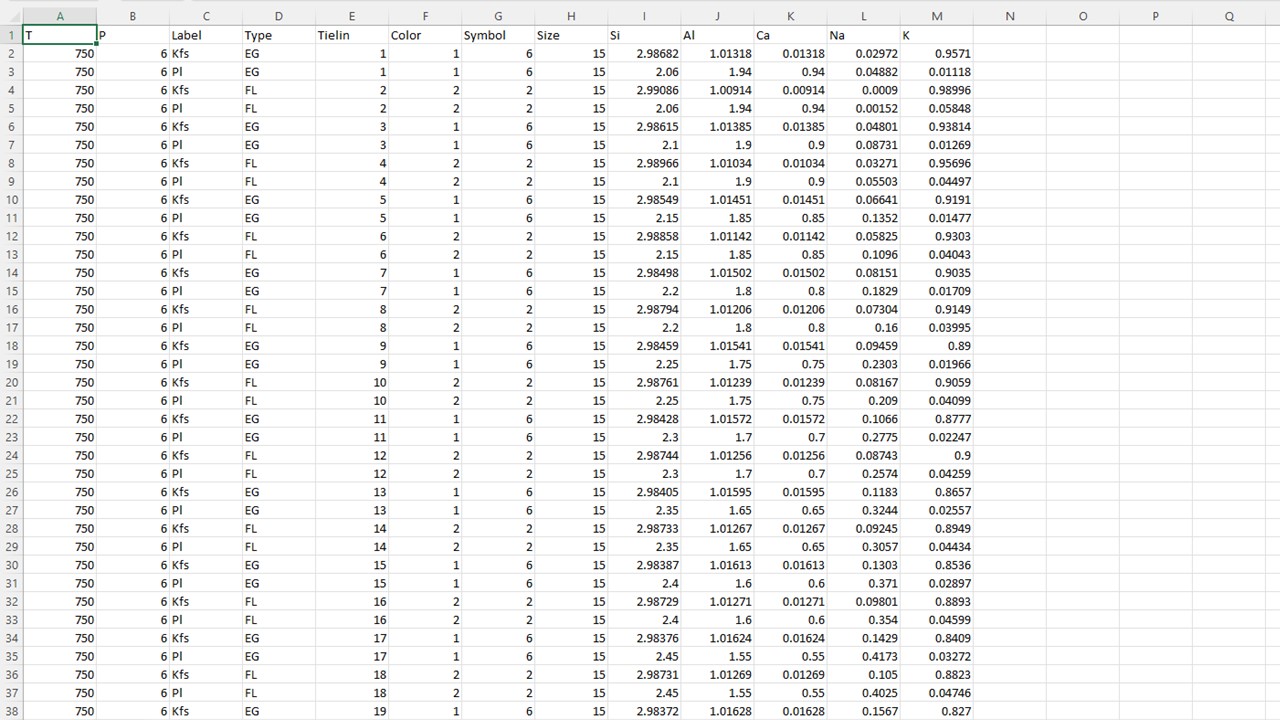Viewport: 1280px width, 720px height.
Task: Select the cell with value 2.98682
Action: point(643,54)
